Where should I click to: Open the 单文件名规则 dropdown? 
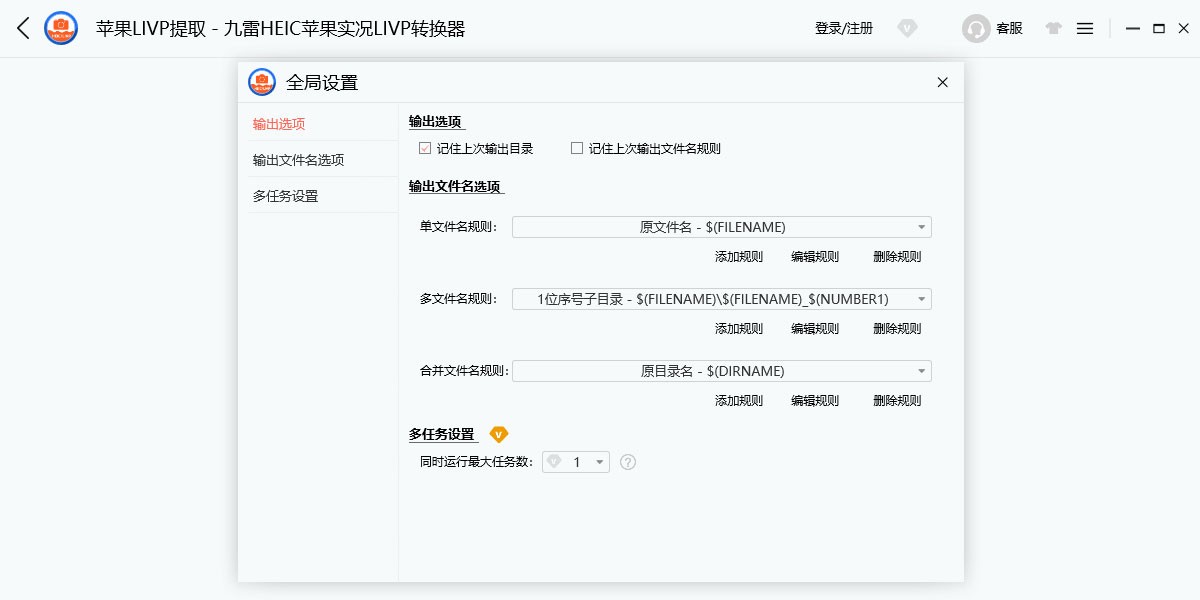[721, 227]
